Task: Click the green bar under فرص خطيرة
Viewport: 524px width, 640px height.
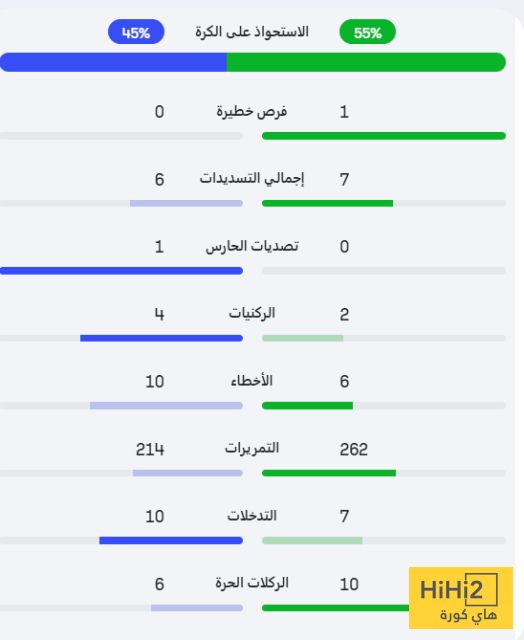Action: (384, 136)
